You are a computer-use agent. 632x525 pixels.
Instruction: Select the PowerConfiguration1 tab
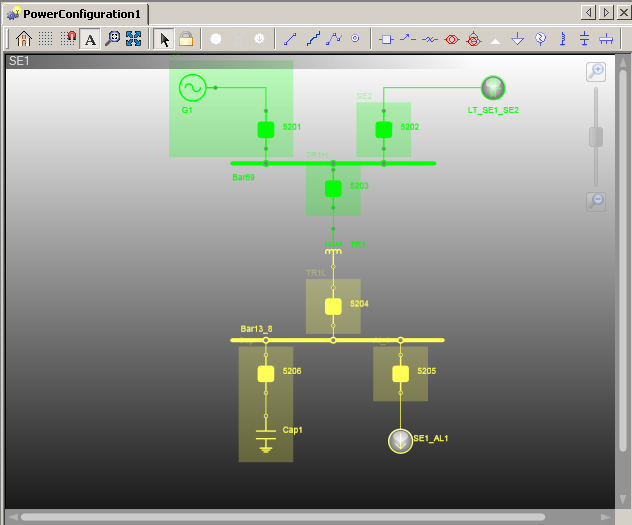tap(76, 13)
